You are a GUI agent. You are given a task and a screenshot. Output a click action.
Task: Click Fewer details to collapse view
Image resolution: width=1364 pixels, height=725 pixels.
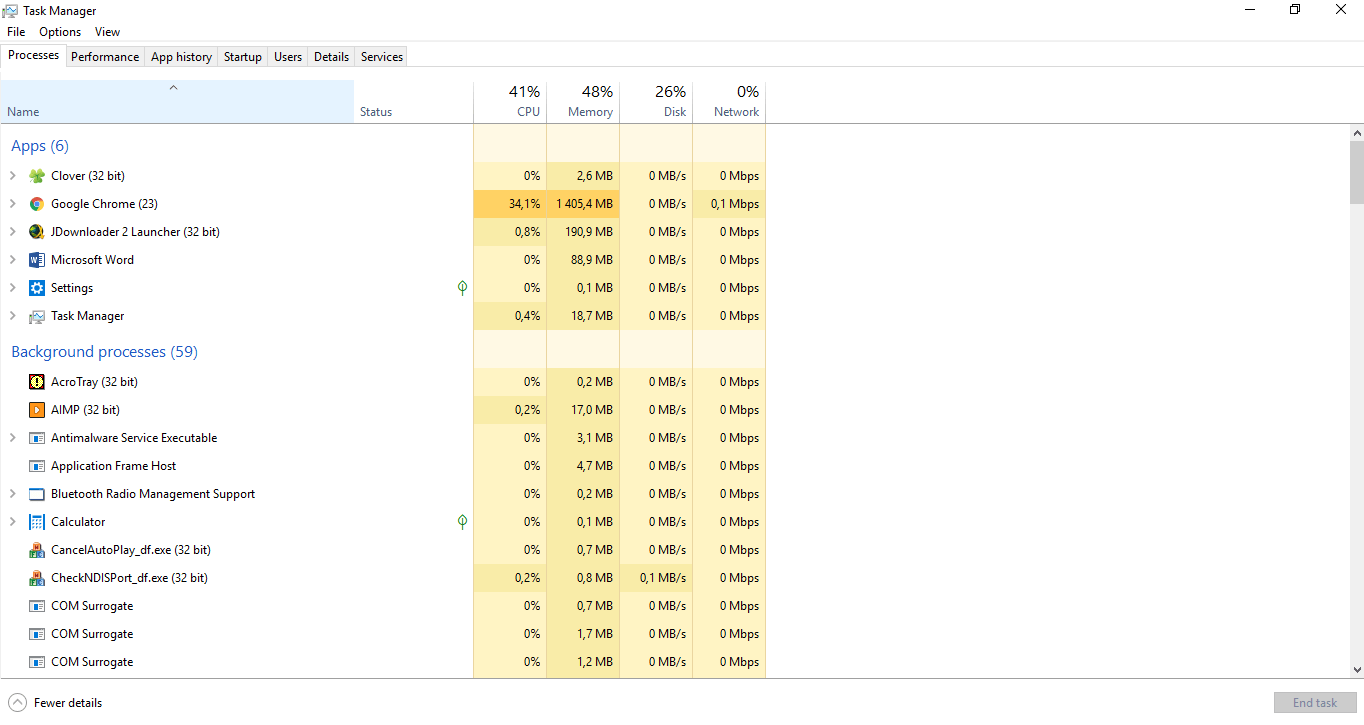tap(55, 702)
